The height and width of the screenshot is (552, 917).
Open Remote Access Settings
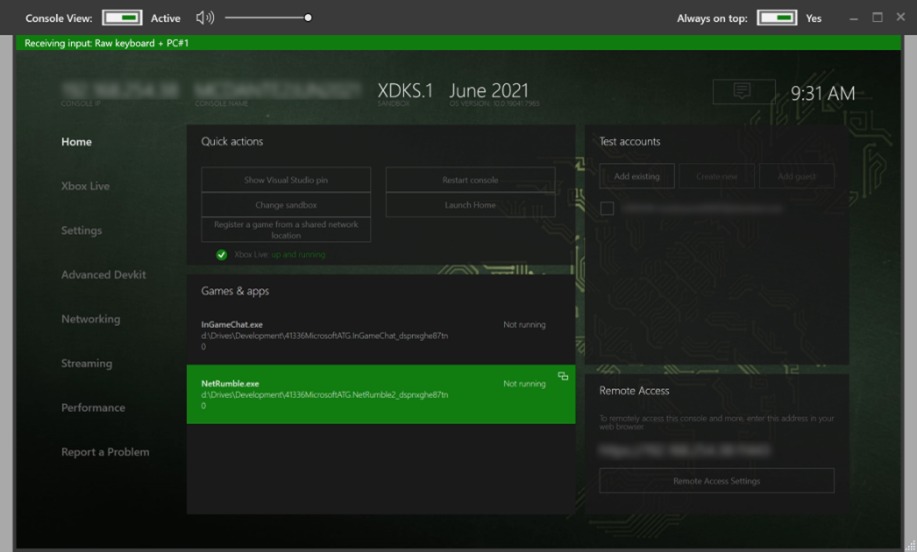point(716,481)
